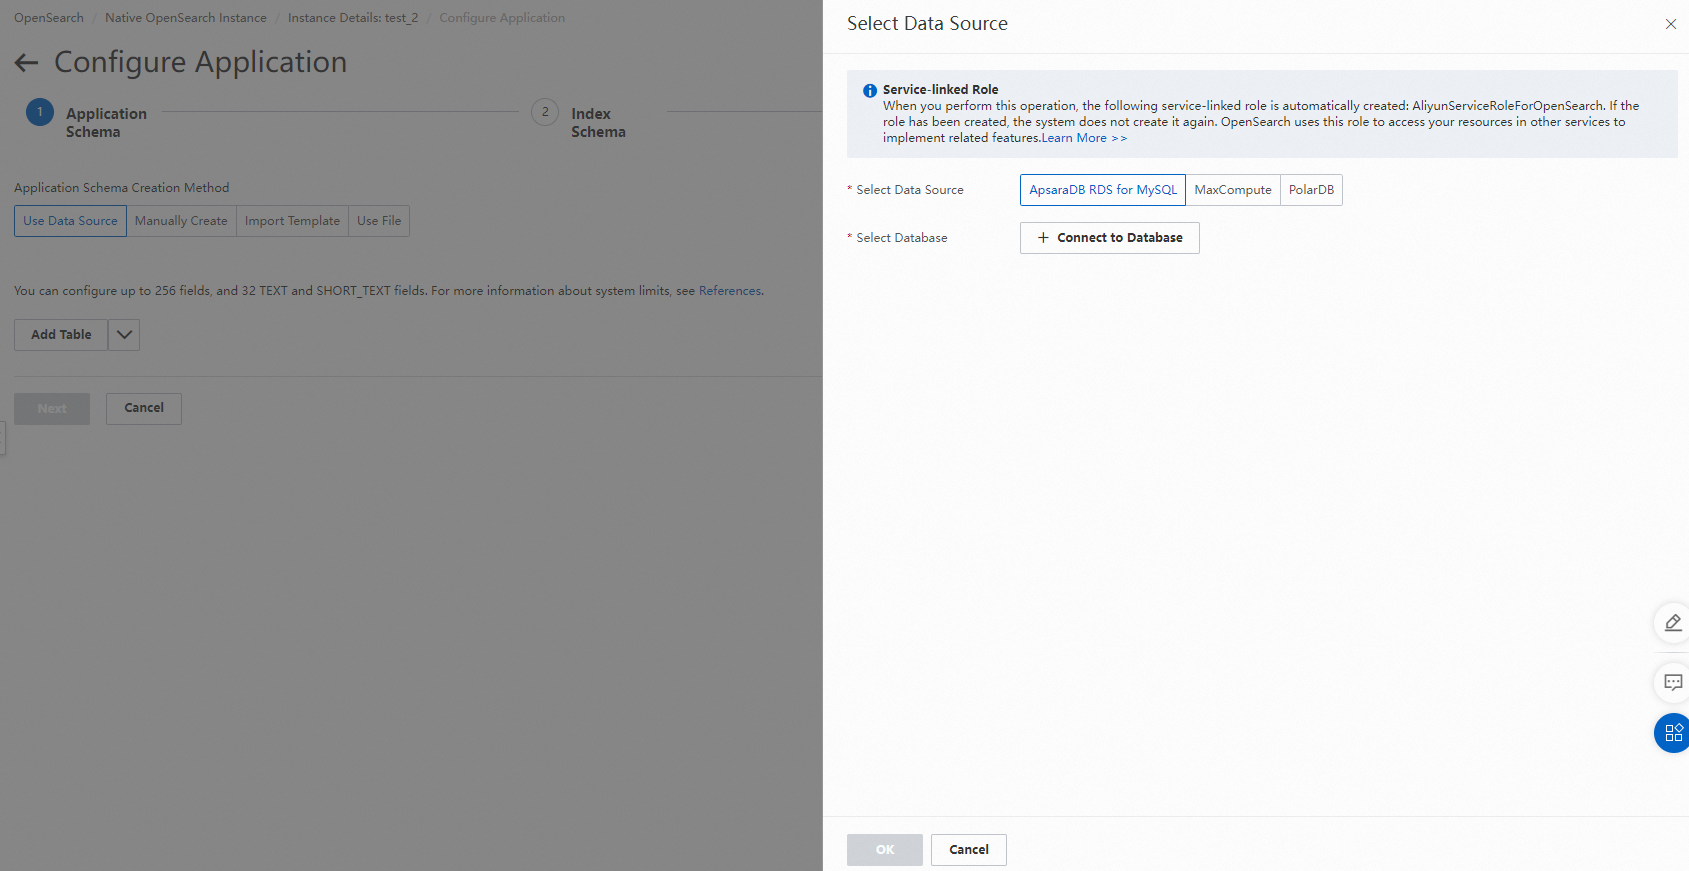Image resolution: width=1689 pixels, height=871 pixels.
Task: Click the Service-linked Role heading
Action: pos(940,90)
